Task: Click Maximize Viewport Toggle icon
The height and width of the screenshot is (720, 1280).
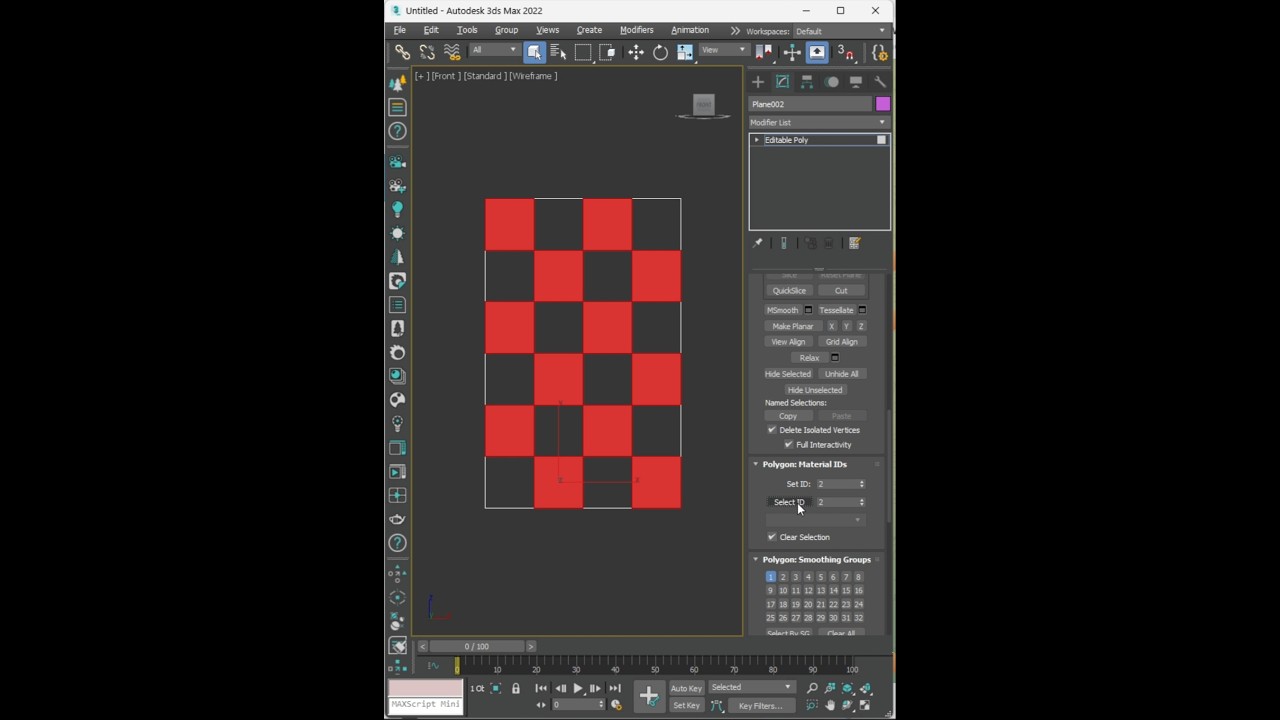Action: (865, 706)
